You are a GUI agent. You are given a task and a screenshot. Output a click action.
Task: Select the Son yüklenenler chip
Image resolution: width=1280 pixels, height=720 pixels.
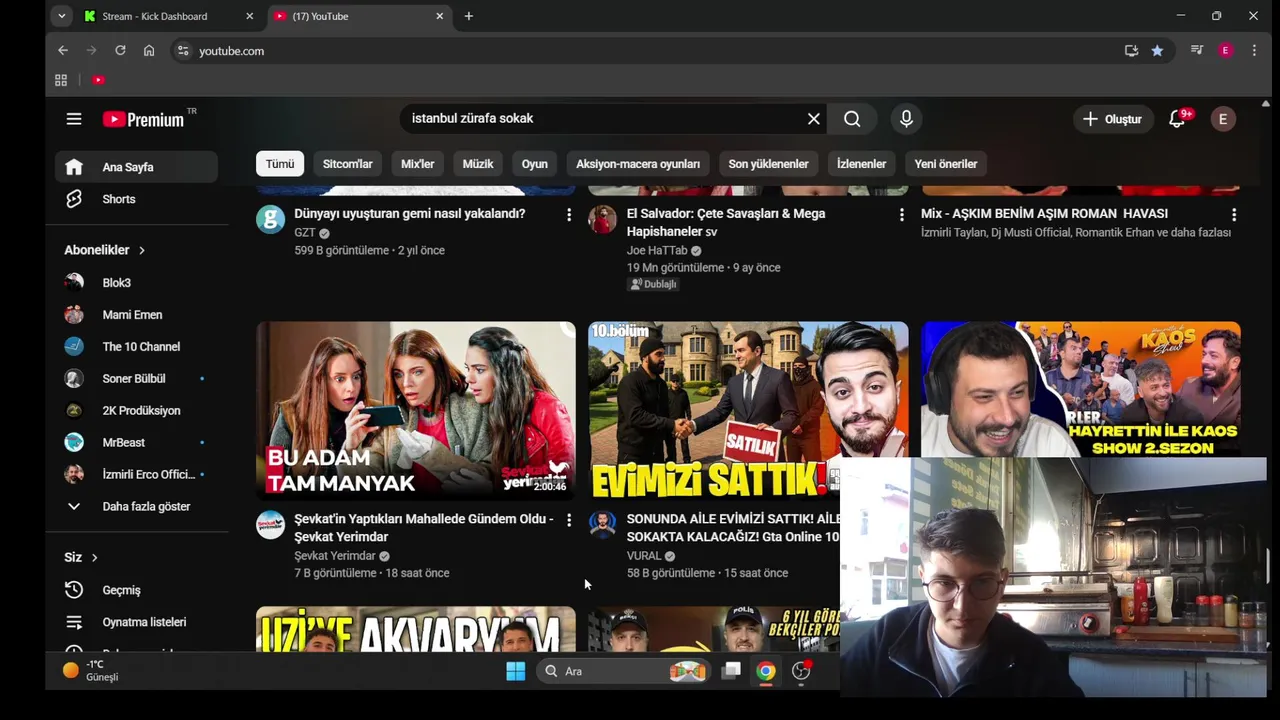(768, 164)
